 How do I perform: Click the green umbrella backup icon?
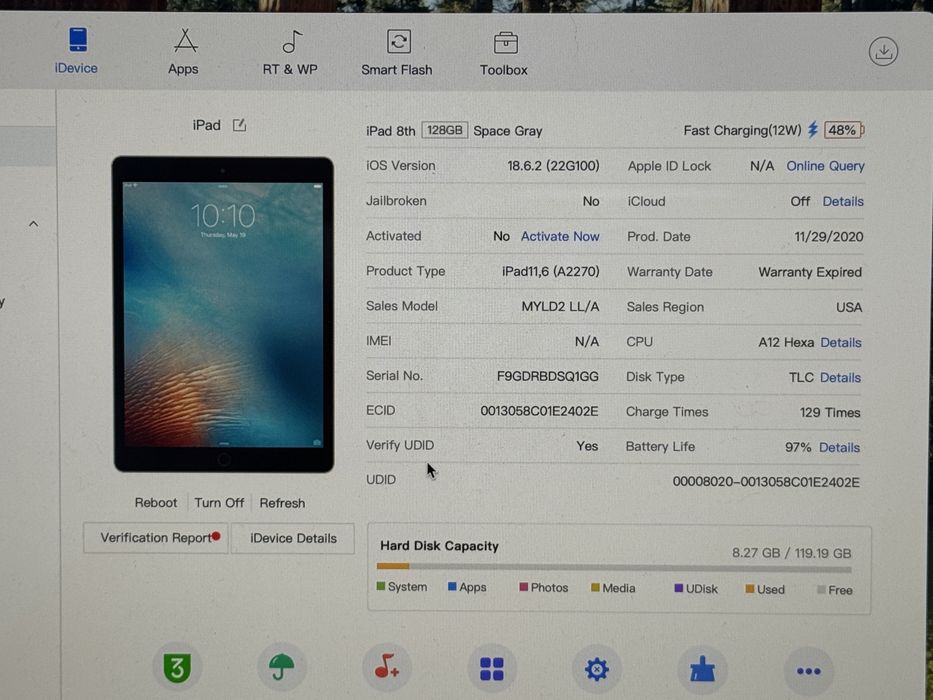[x=281, y=667]
